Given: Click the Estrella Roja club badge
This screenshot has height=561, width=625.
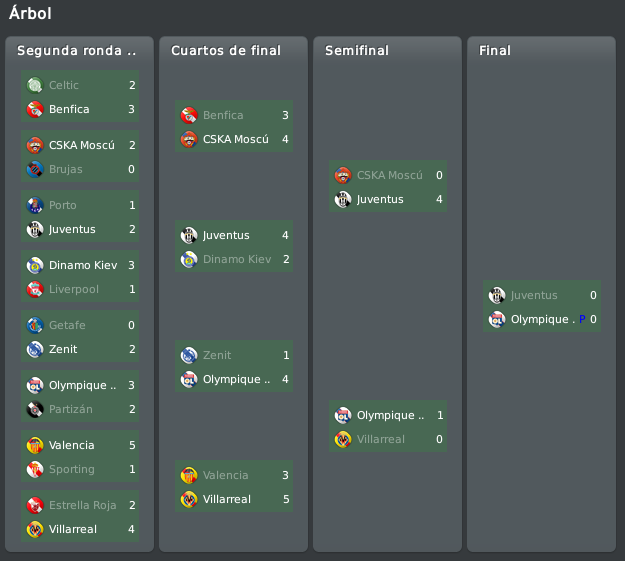Looking at the screenshot, I should click(35, 505).
